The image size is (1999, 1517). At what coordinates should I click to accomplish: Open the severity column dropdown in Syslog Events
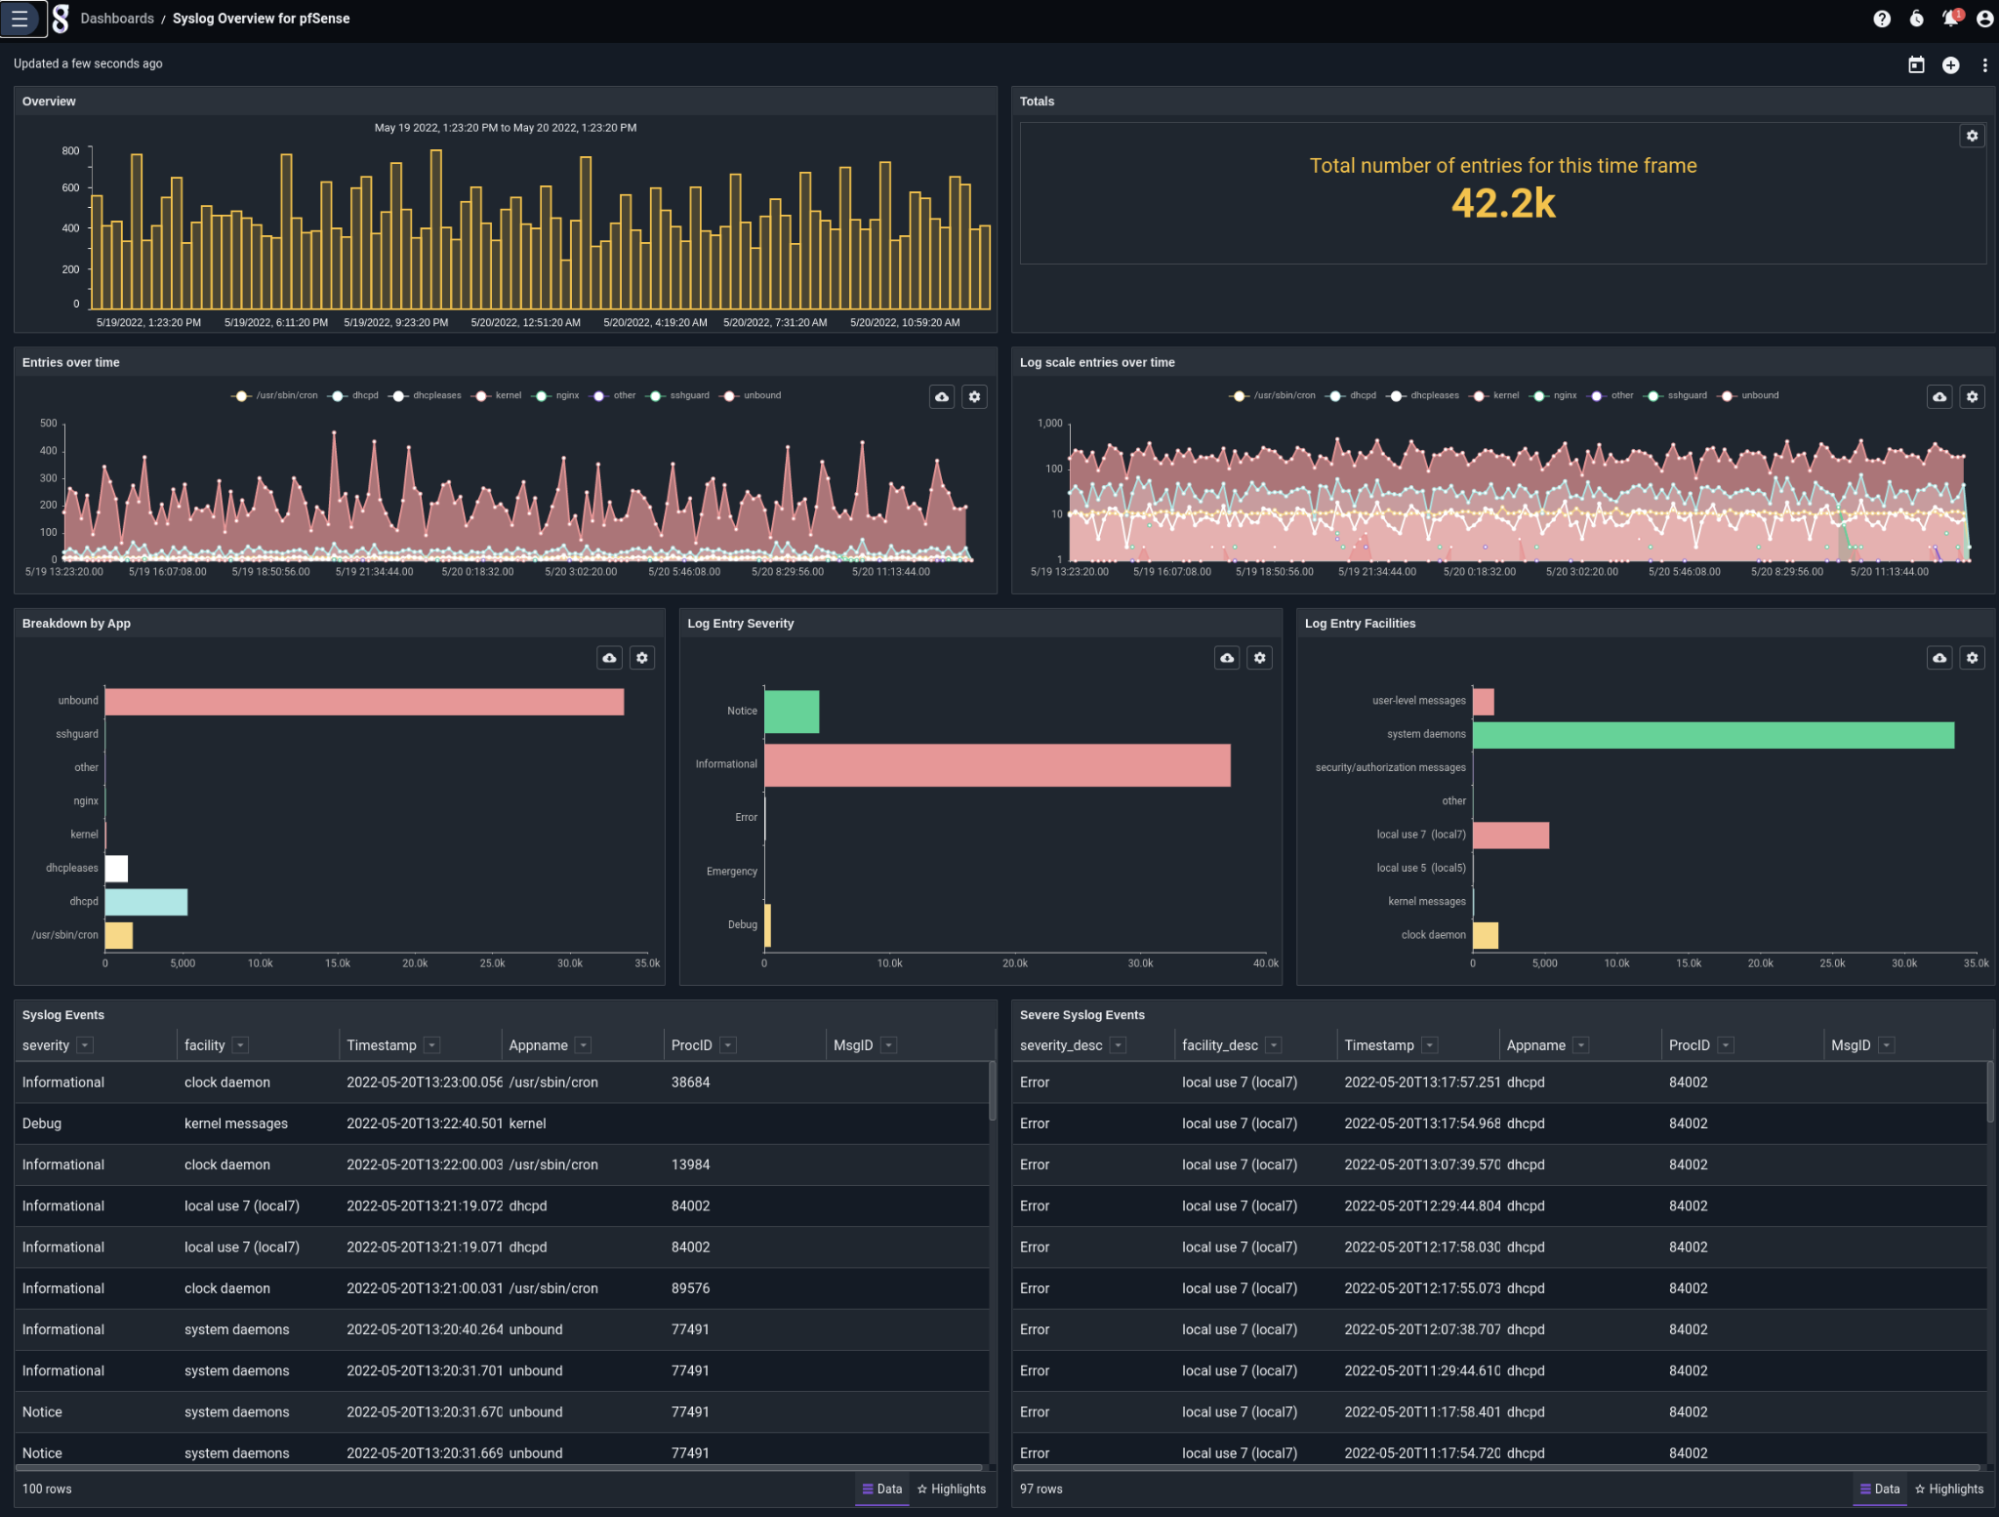coord(85,1046)
